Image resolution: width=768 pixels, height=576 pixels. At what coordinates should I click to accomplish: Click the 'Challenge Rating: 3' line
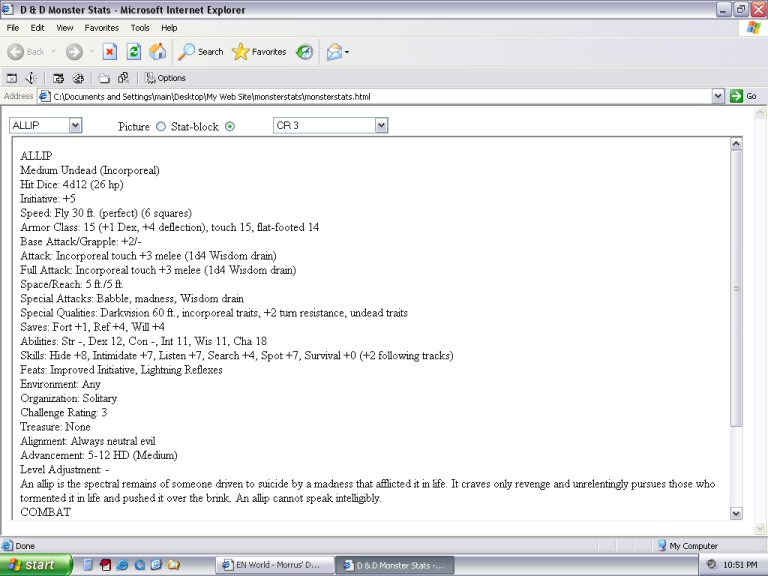point(63,413)
